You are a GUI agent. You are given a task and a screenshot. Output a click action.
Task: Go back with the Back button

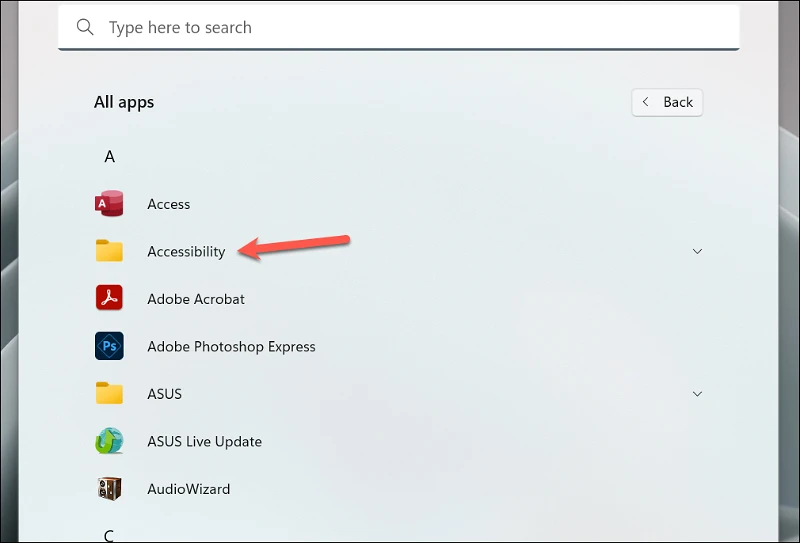667,103
